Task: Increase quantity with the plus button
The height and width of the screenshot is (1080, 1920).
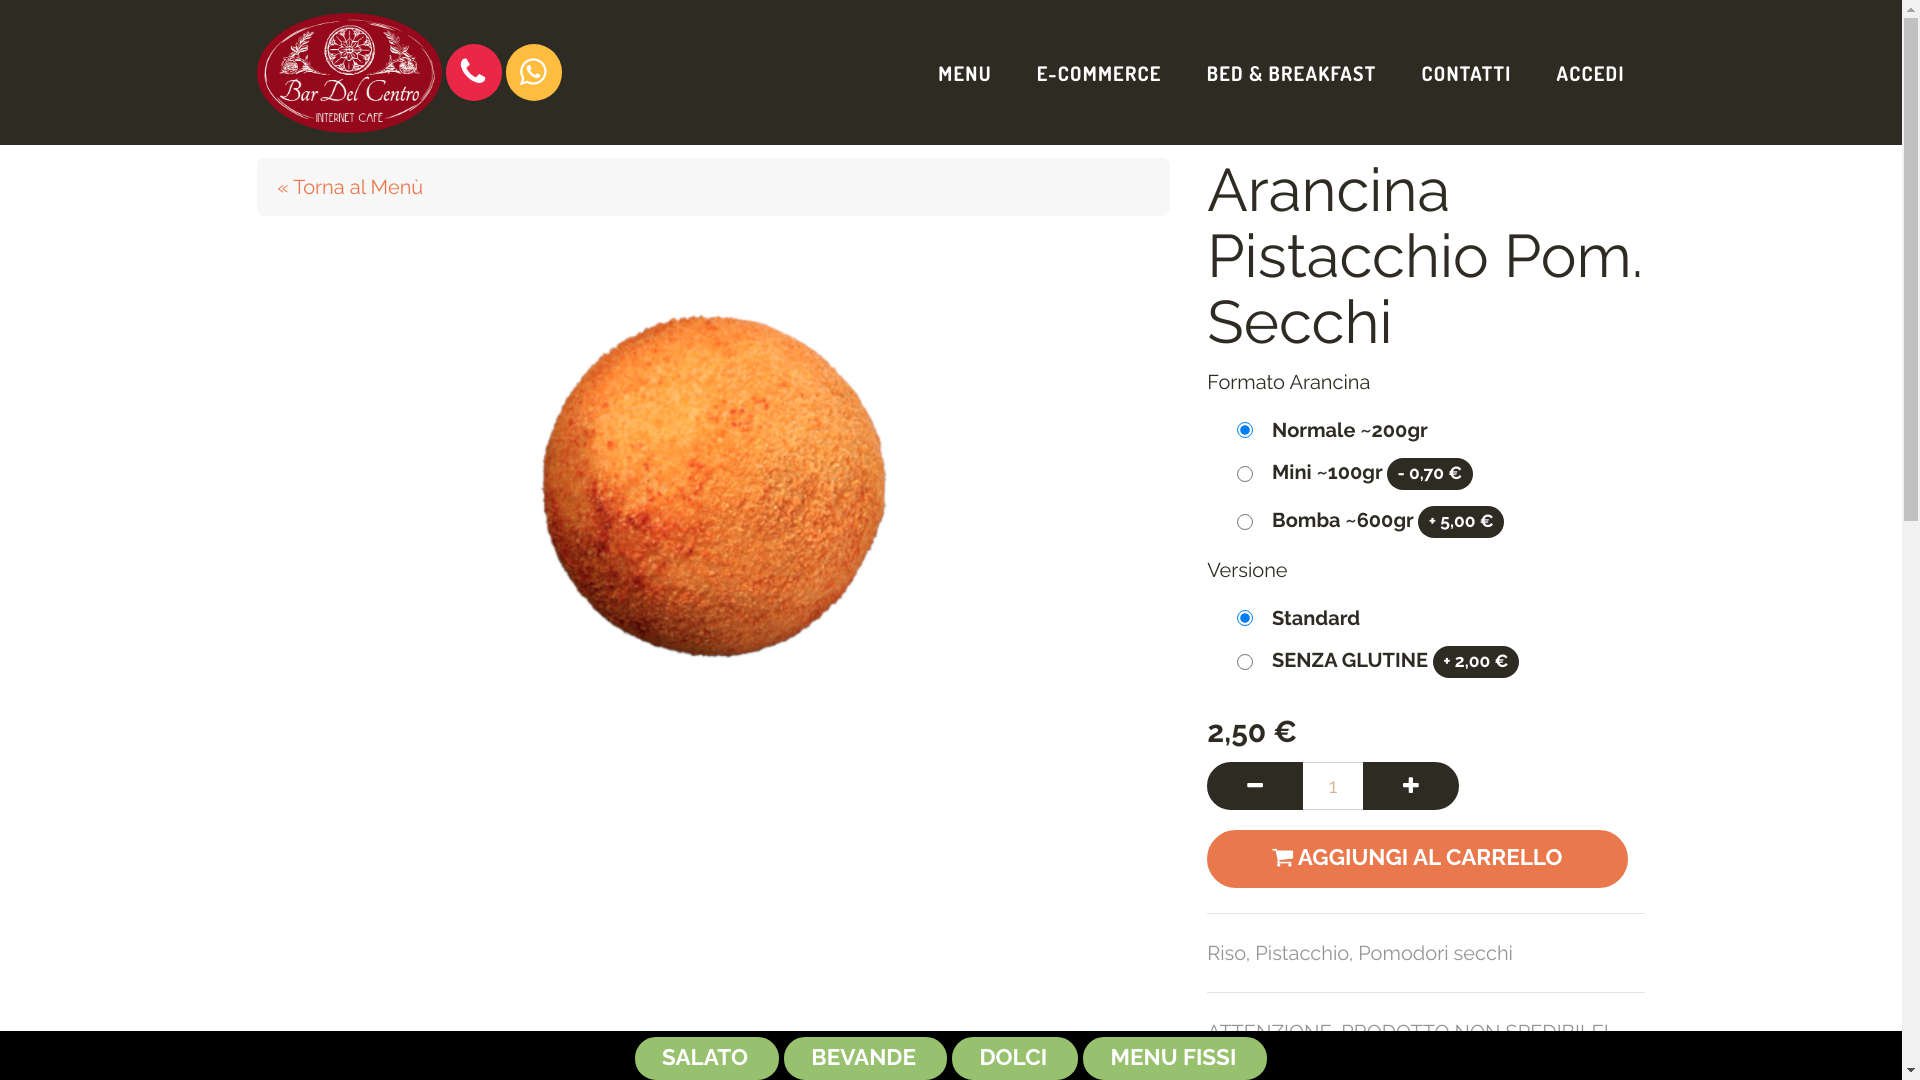Action: [1411, 786]
